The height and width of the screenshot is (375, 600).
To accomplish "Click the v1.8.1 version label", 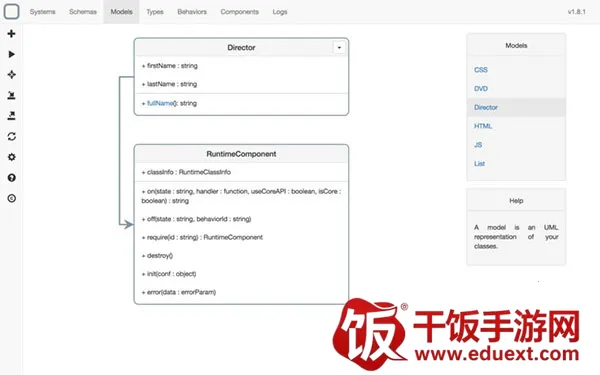I will point(577,12).
